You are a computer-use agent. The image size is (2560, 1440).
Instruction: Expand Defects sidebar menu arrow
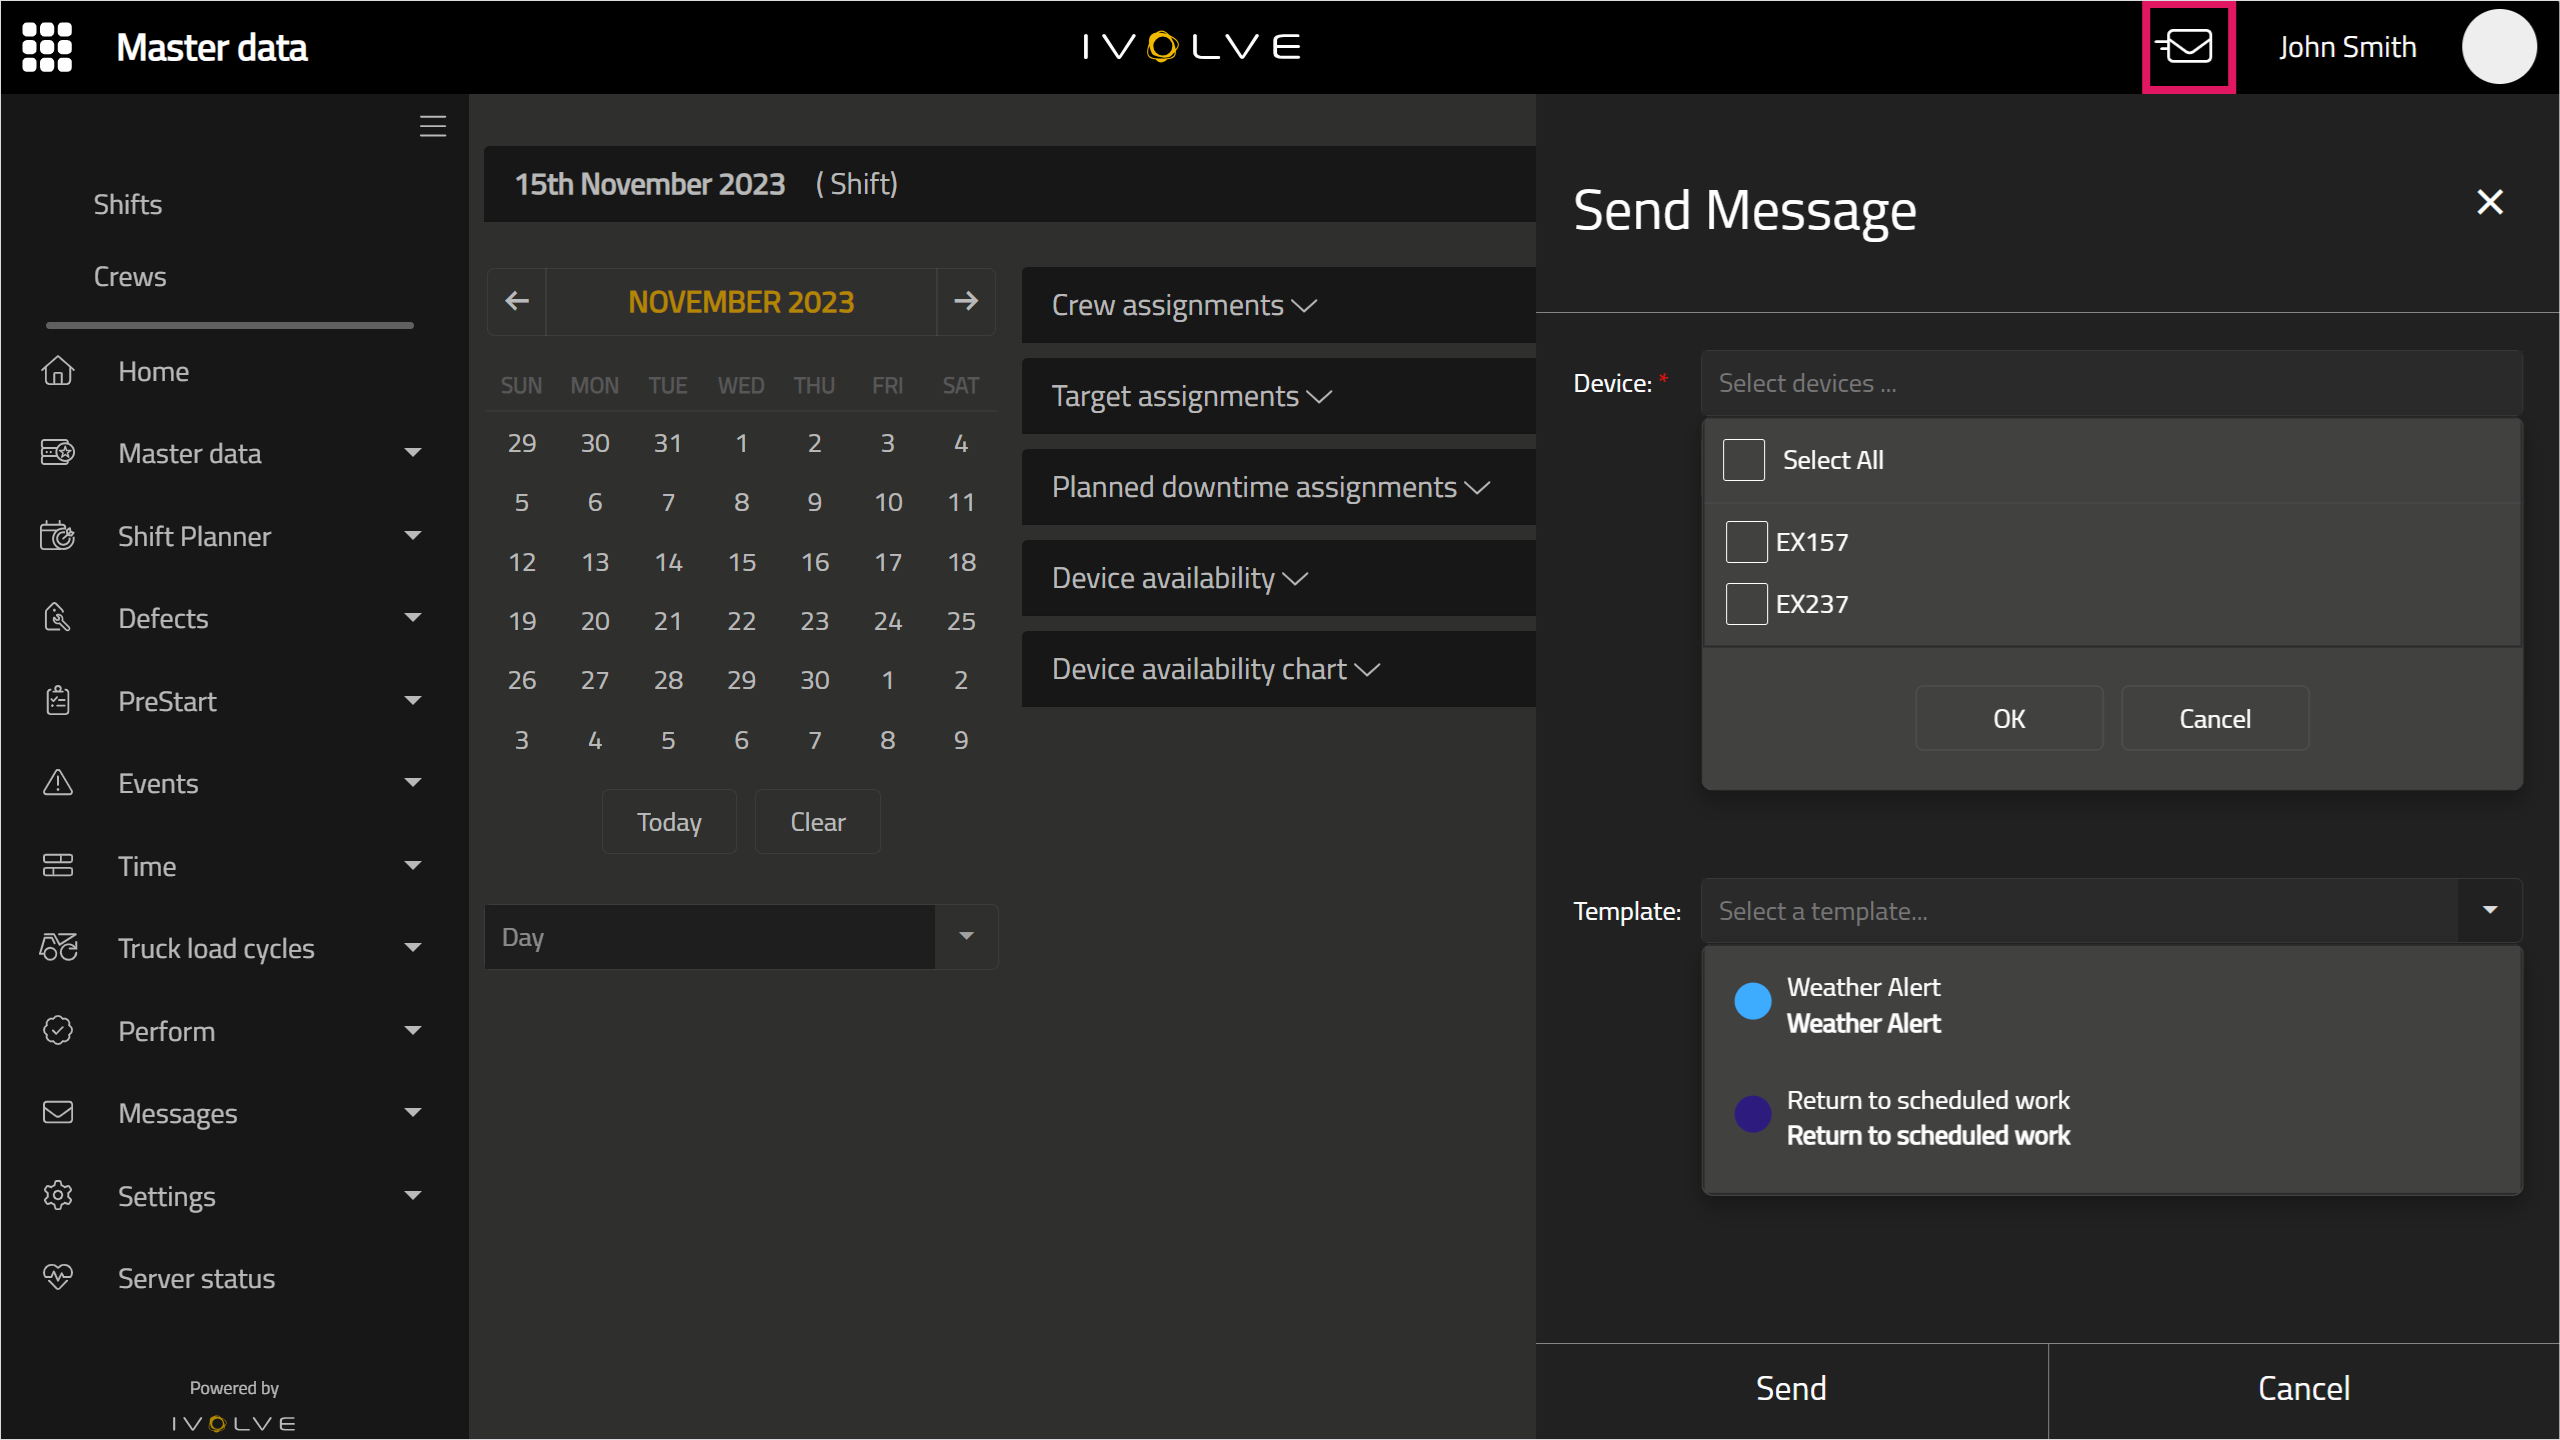[x=413, y=618]
